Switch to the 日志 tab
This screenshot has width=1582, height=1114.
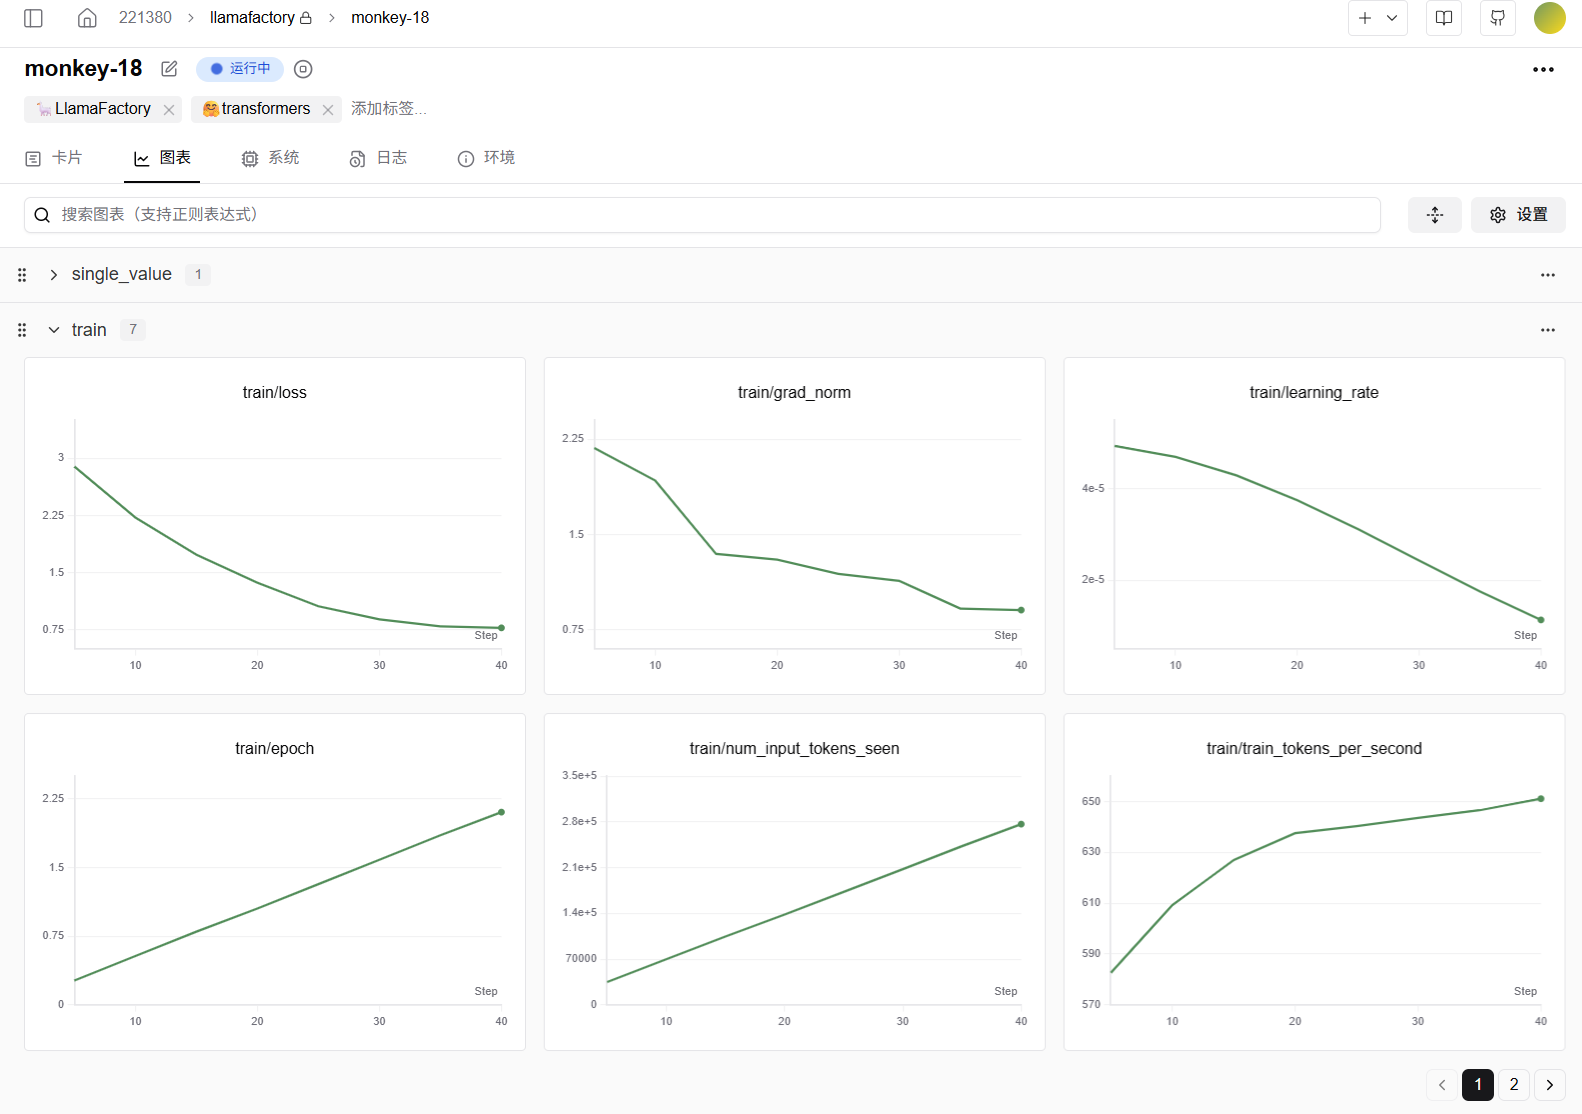tap(378, 158)
